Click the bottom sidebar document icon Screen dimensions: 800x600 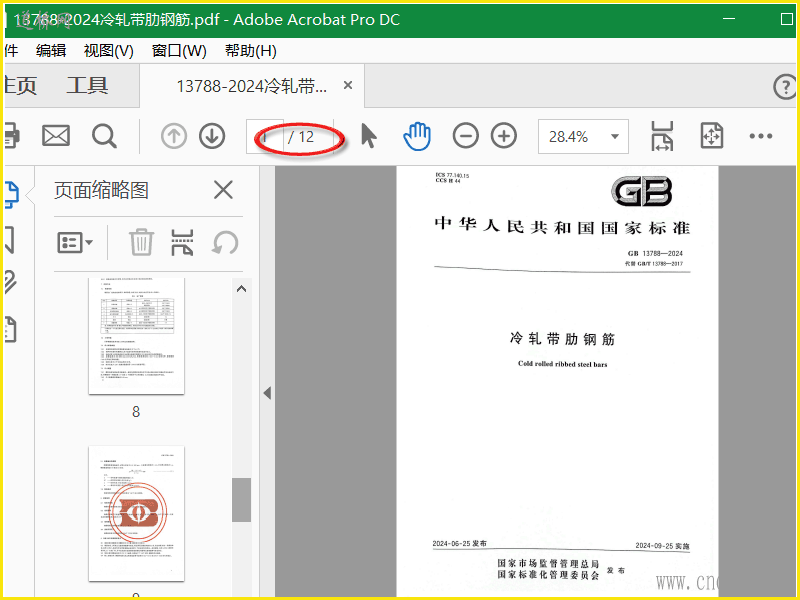click(10, 329)
